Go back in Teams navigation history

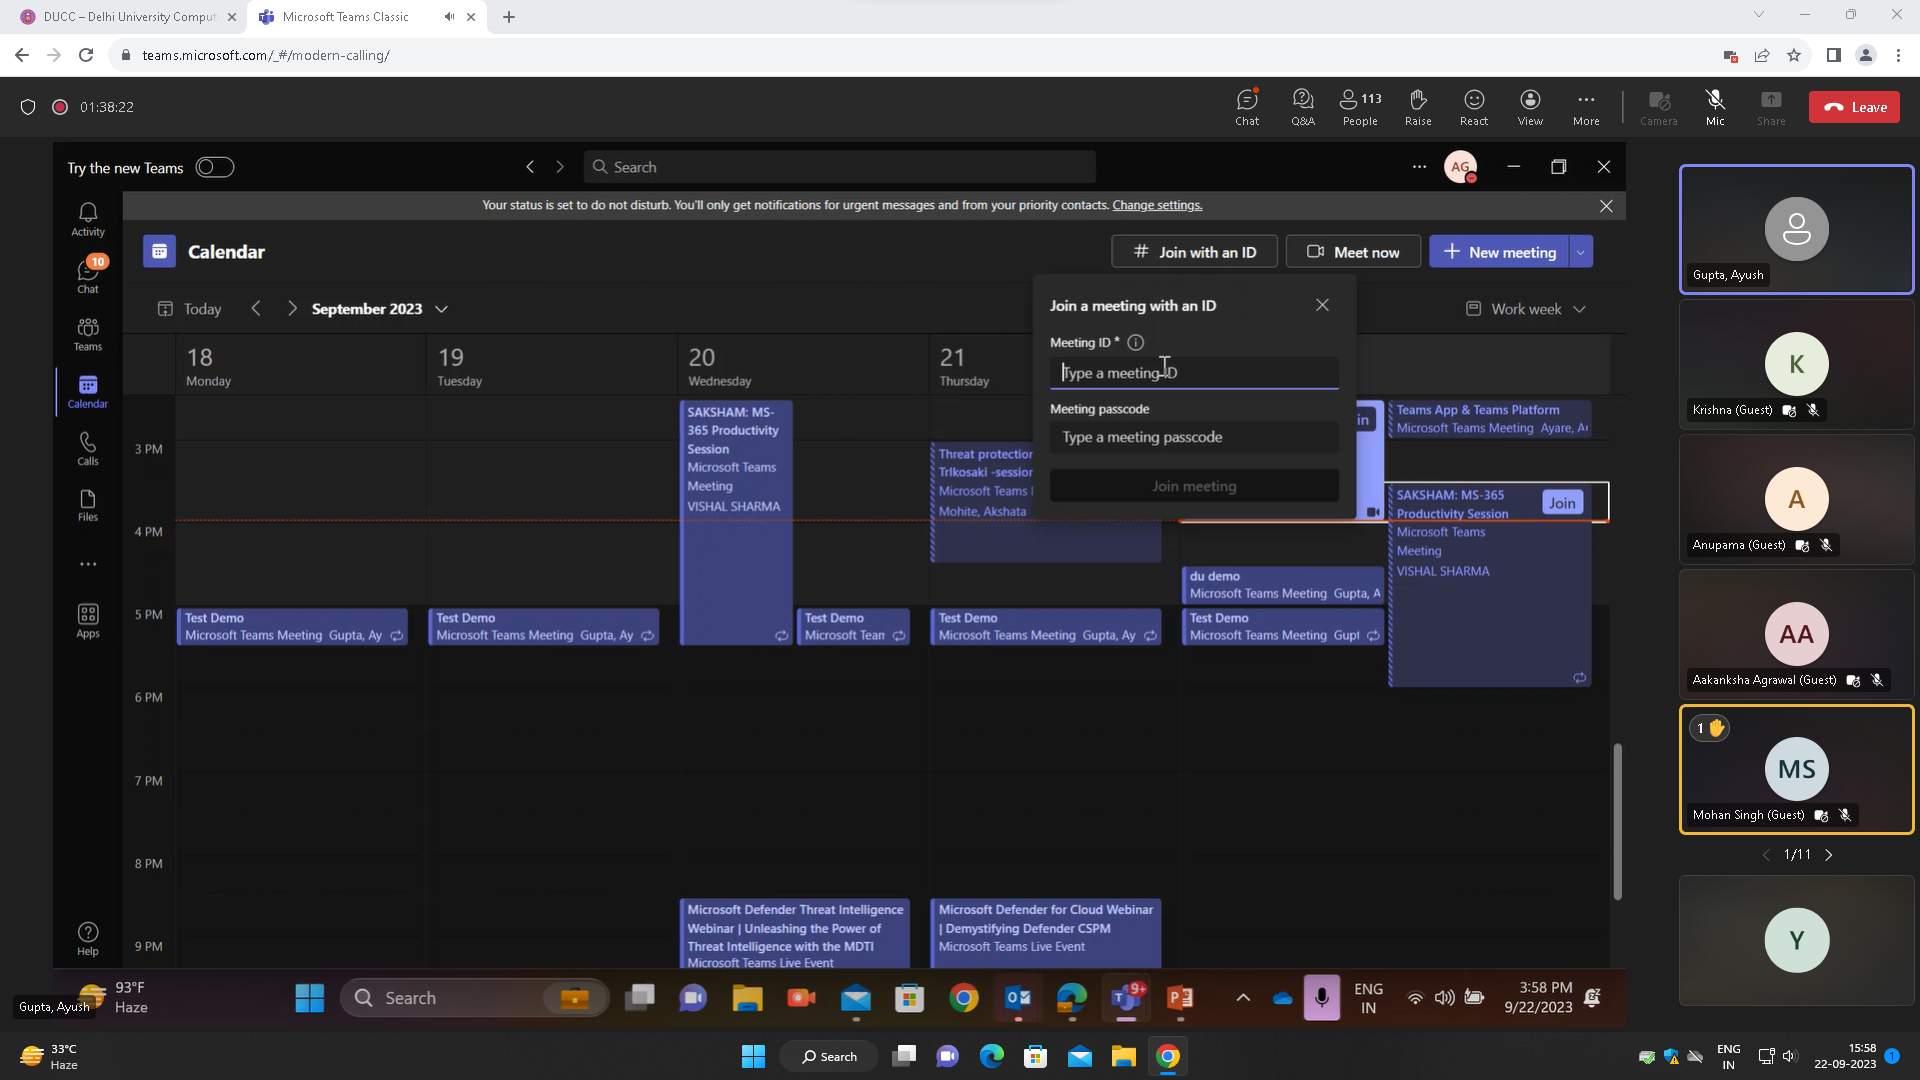click(x=530, y=167)
